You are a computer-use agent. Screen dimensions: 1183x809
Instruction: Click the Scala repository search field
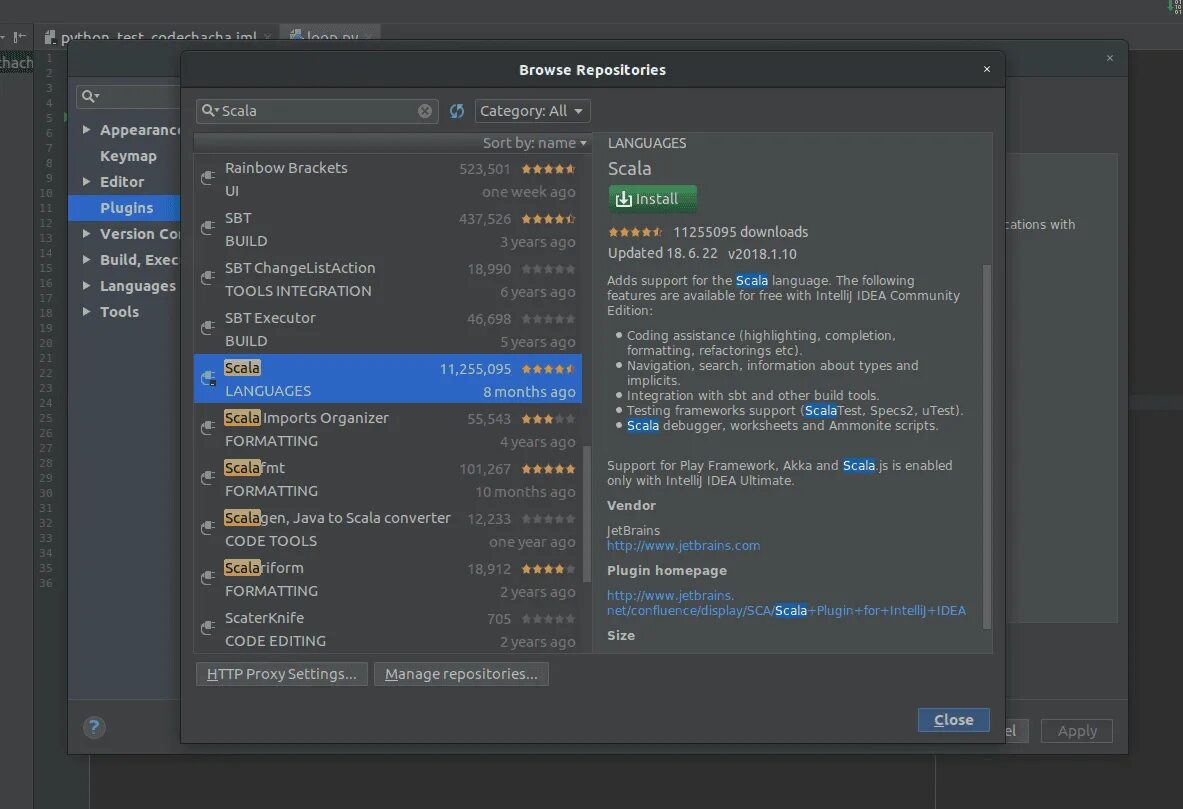point(318,111)
